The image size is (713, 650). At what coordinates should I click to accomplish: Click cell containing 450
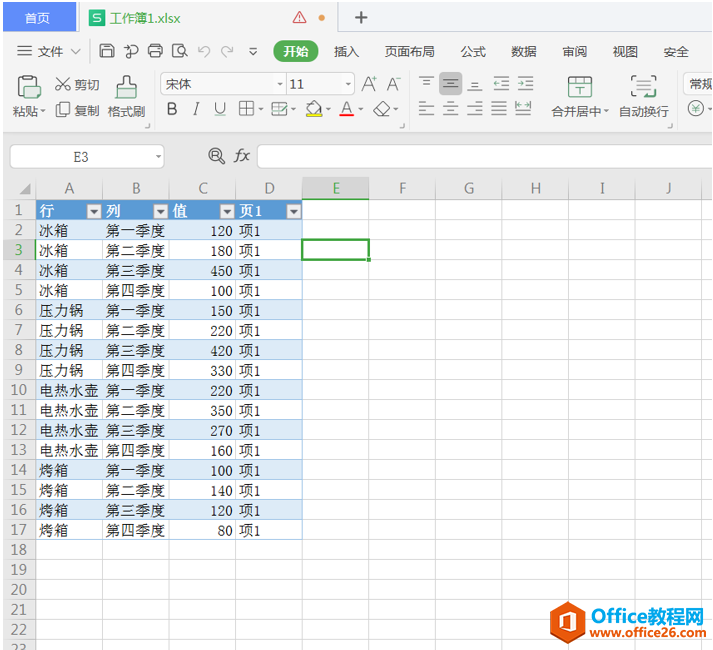coord(202,271)
